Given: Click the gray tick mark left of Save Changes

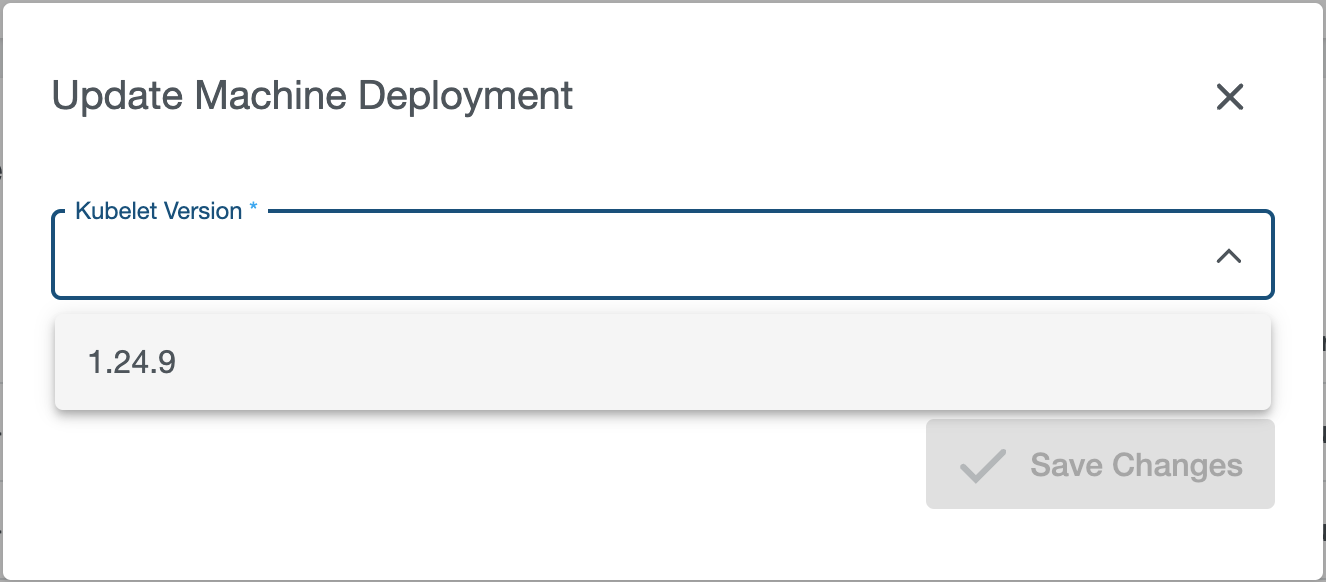Looking at the screenshot, I should pyautogui.click(x=982, y=466).
